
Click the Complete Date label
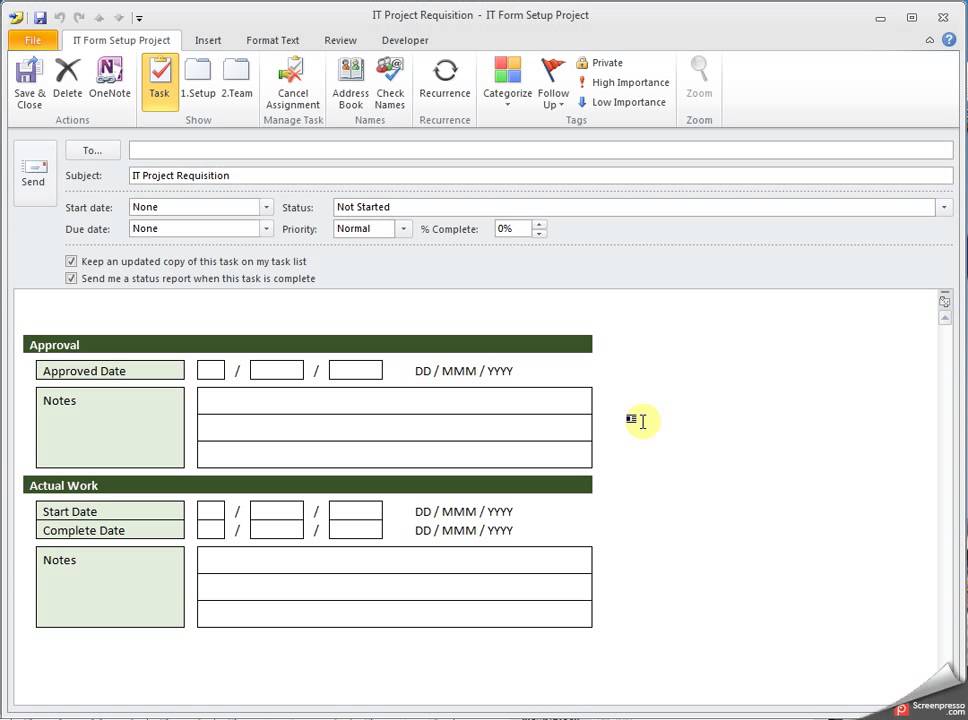coord(110,530)
